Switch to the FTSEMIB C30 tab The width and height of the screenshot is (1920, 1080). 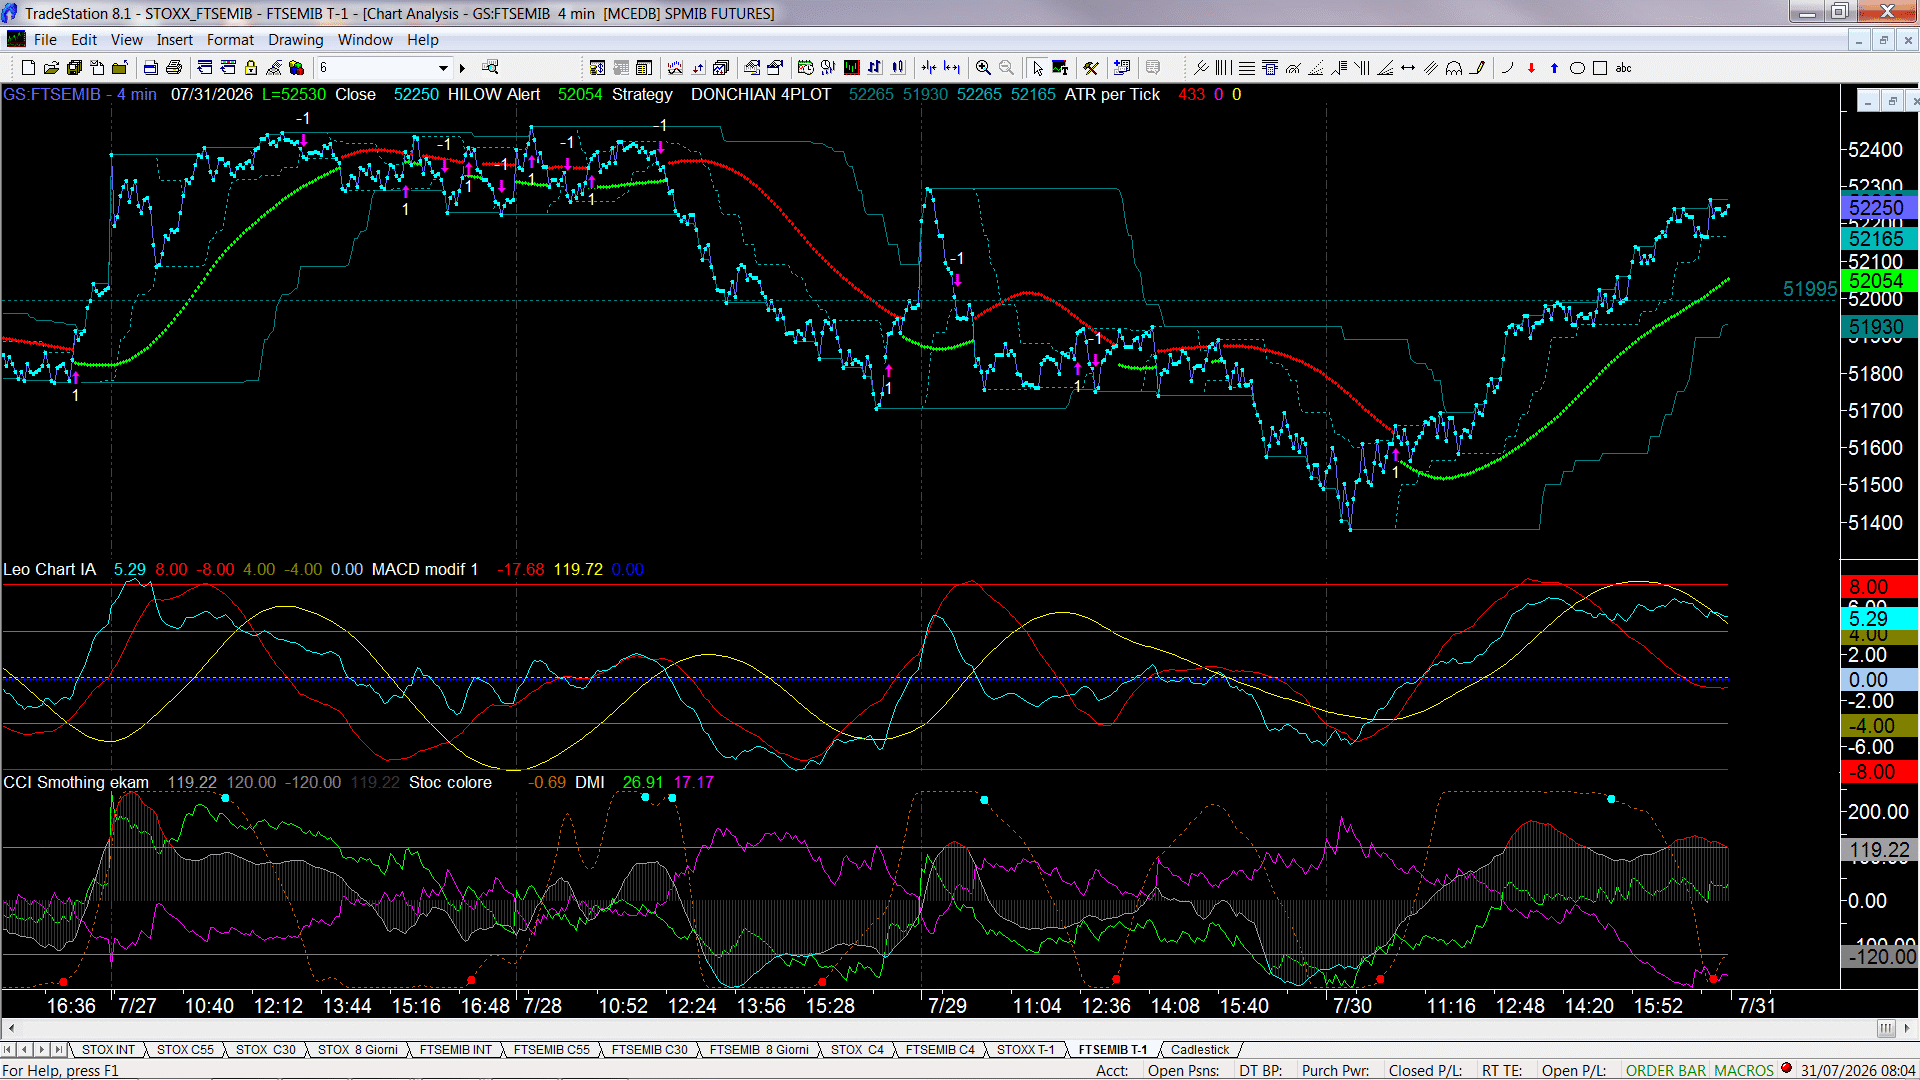coord(649,1050)
